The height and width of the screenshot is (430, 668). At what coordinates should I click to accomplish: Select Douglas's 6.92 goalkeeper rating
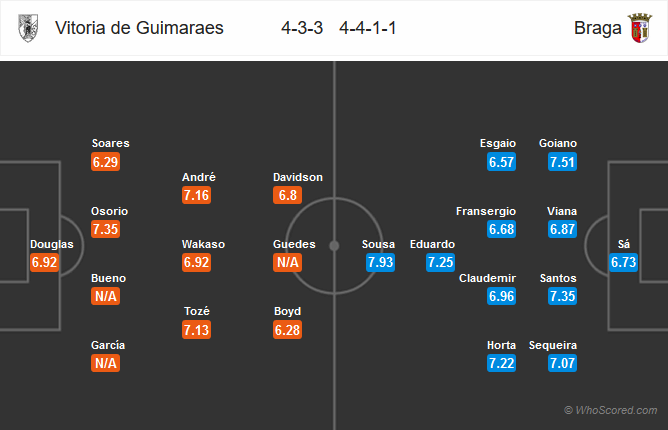44,262
